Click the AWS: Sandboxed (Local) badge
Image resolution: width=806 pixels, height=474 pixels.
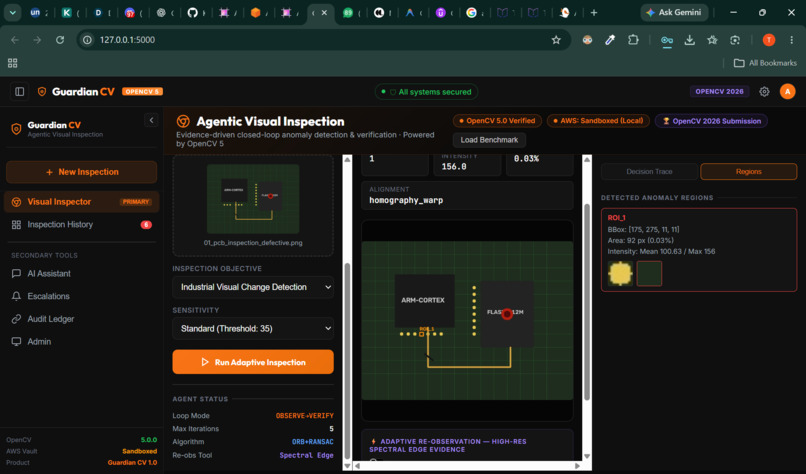[x=598, y=121]
